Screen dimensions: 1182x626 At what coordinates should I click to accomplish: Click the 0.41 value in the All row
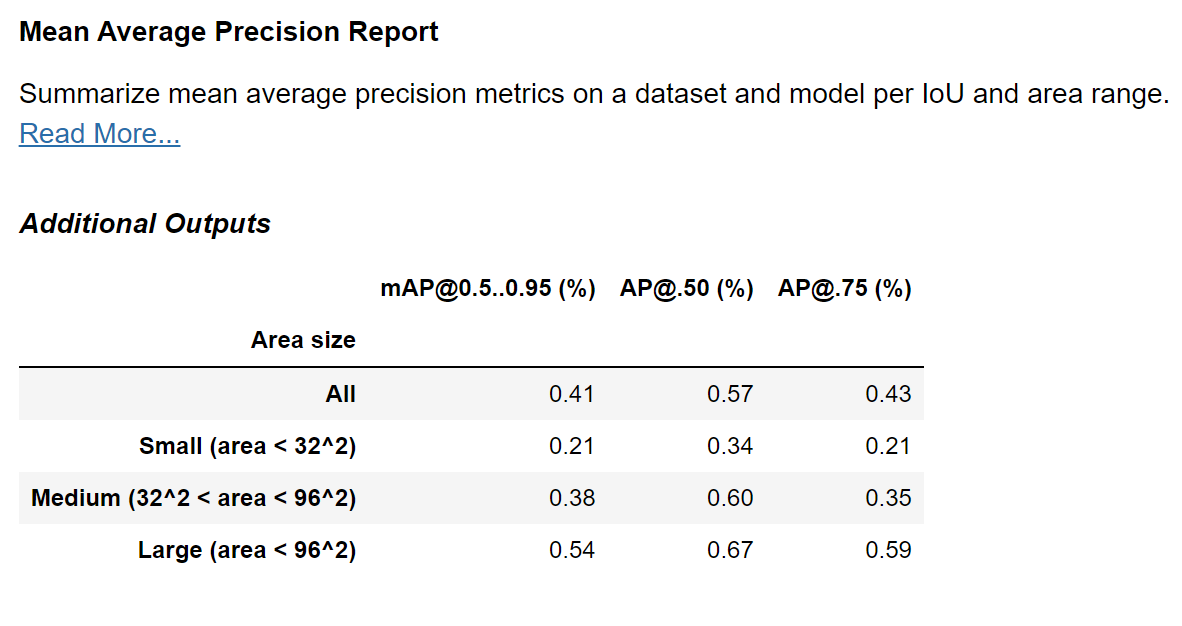(x=572, y=394)
